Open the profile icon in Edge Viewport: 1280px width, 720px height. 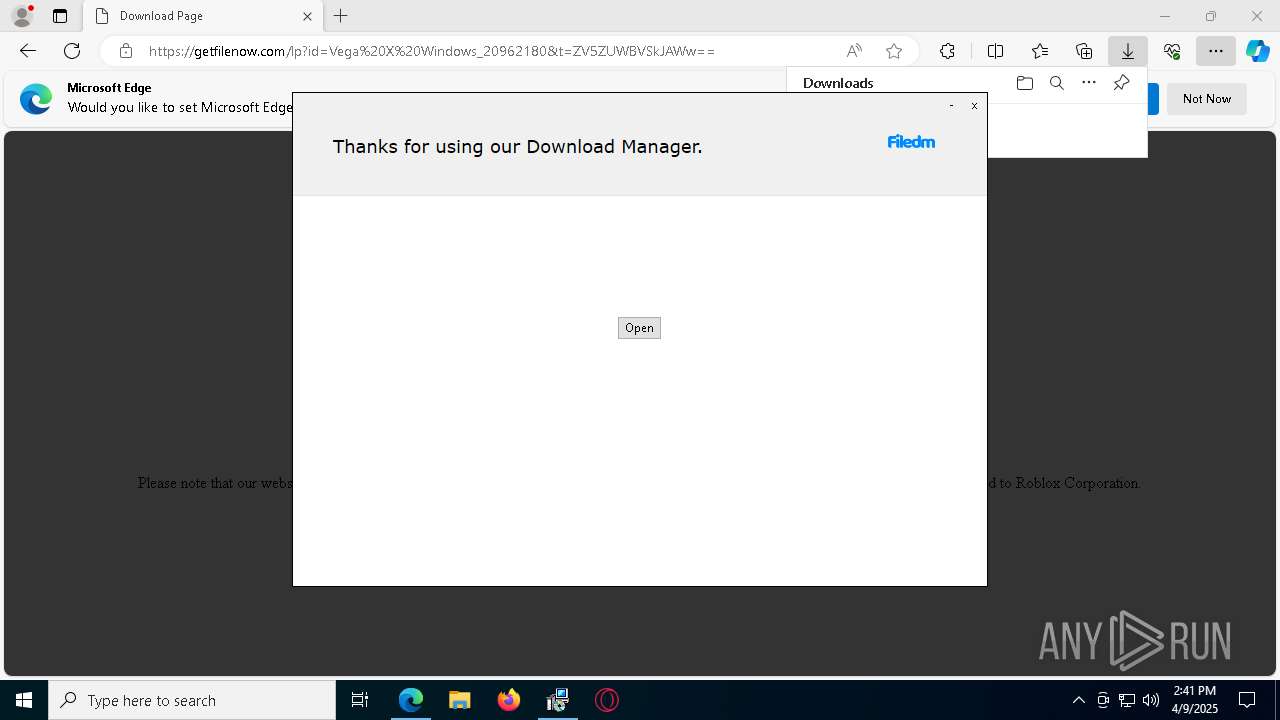[x=22, y=16]
